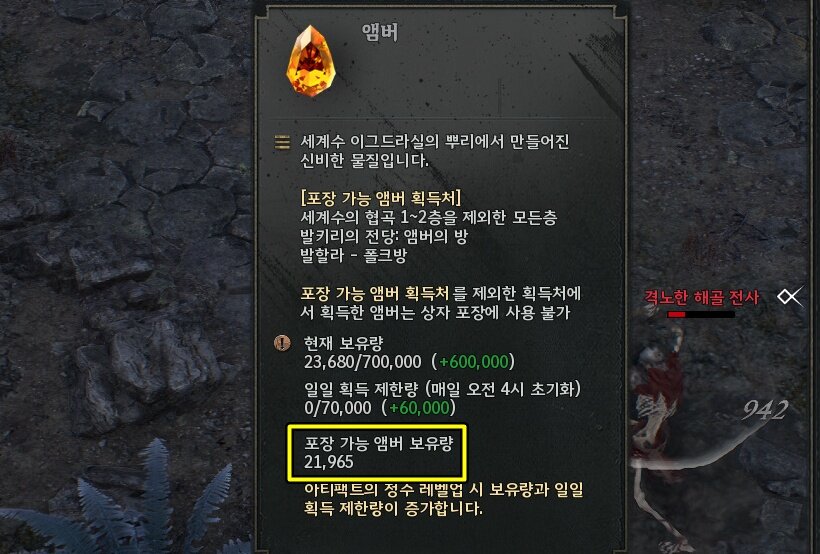Click the 발키리의 전당: 앰버의 방 line
This screenshot has width=820, height=554.
384,236
